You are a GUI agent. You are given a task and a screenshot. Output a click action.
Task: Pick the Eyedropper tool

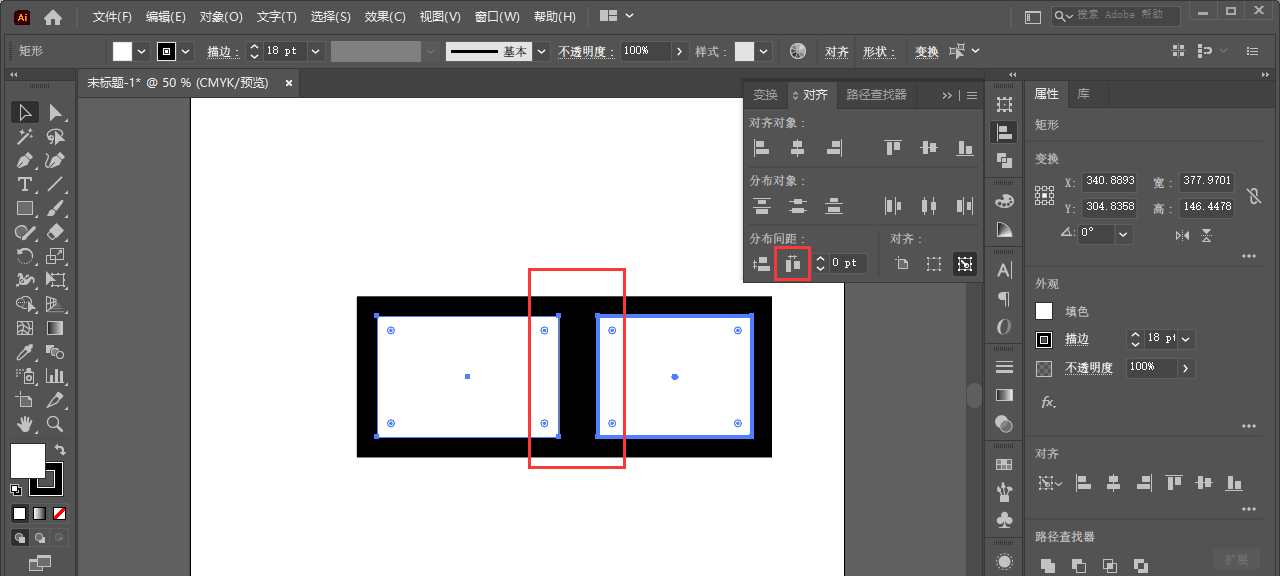tap(25, 352)
